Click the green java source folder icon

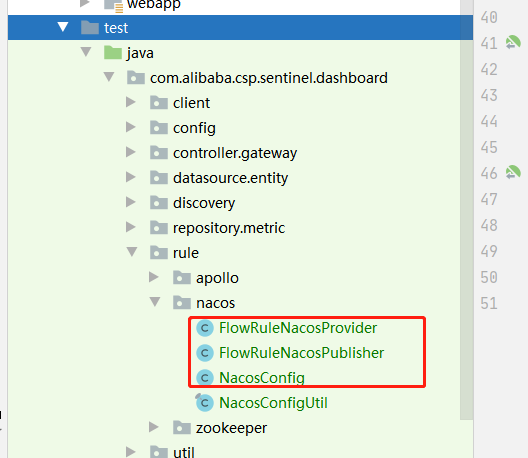113,53
